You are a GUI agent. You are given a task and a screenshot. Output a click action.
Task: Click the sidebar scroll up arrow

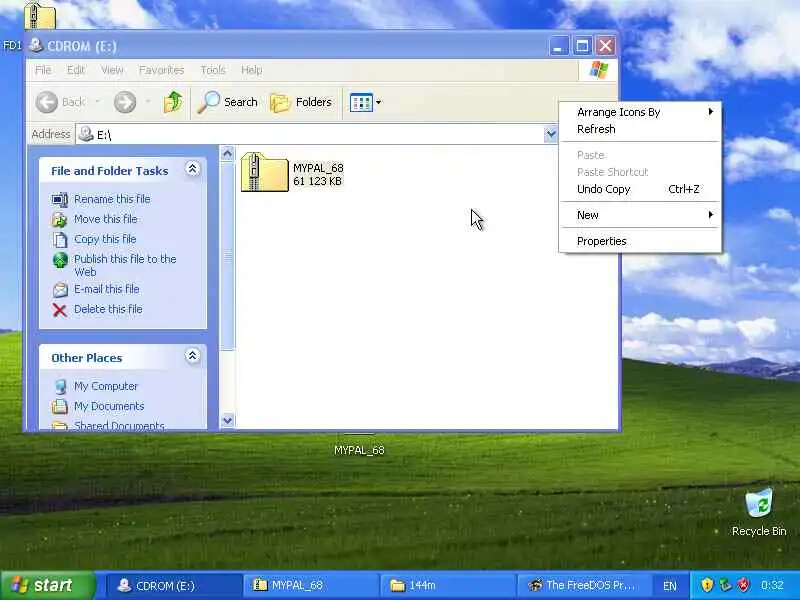coord(228,153)
